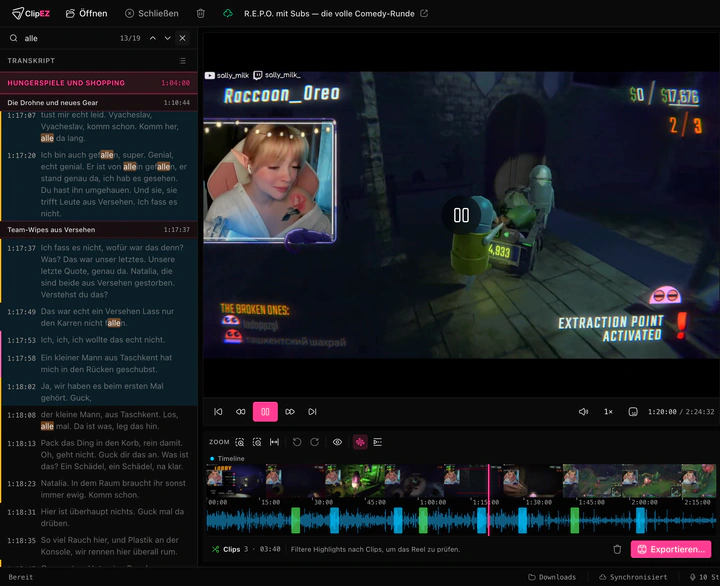720x586 pixels.
Task: Collapse 'Team-Wipes aus Versehen' section
Action: coord(99,229)
